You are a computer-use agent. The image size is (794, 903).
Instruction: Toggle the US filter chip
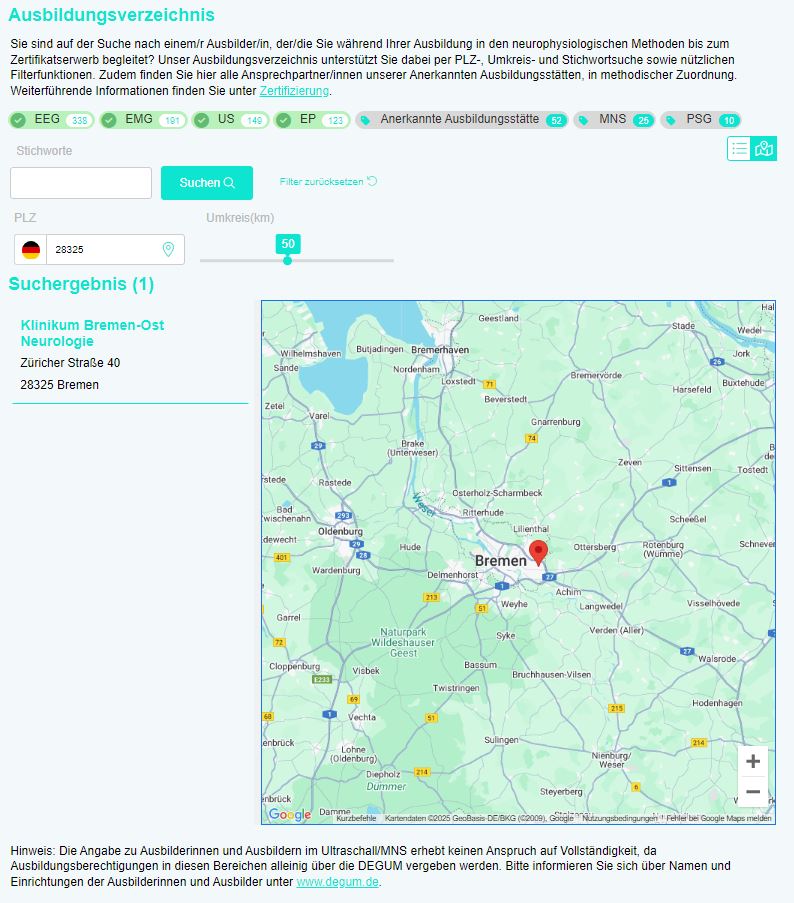pyautogui.click(x=230, y=120)
